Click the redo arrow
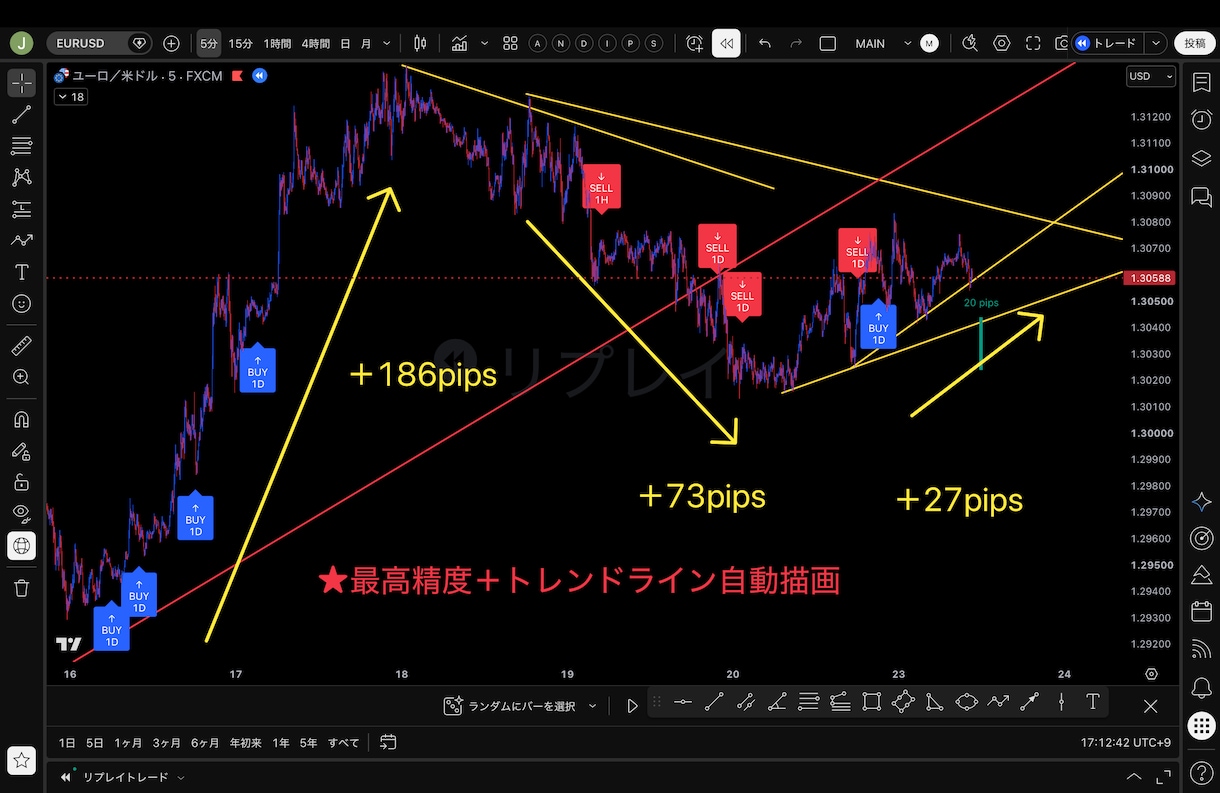The height and width of the screenshot is (793, 1220). 796,43
